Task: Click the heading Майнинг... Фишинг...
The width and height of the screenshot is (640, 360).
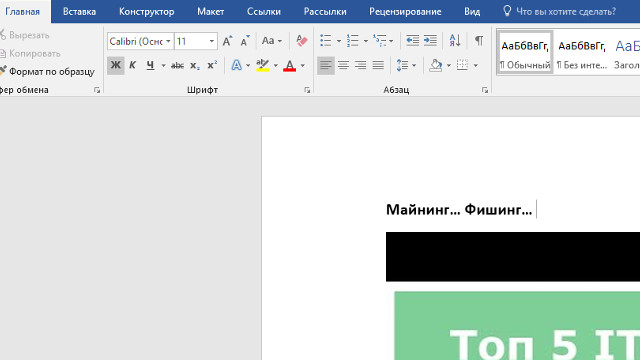Action: tap(459, 209)
